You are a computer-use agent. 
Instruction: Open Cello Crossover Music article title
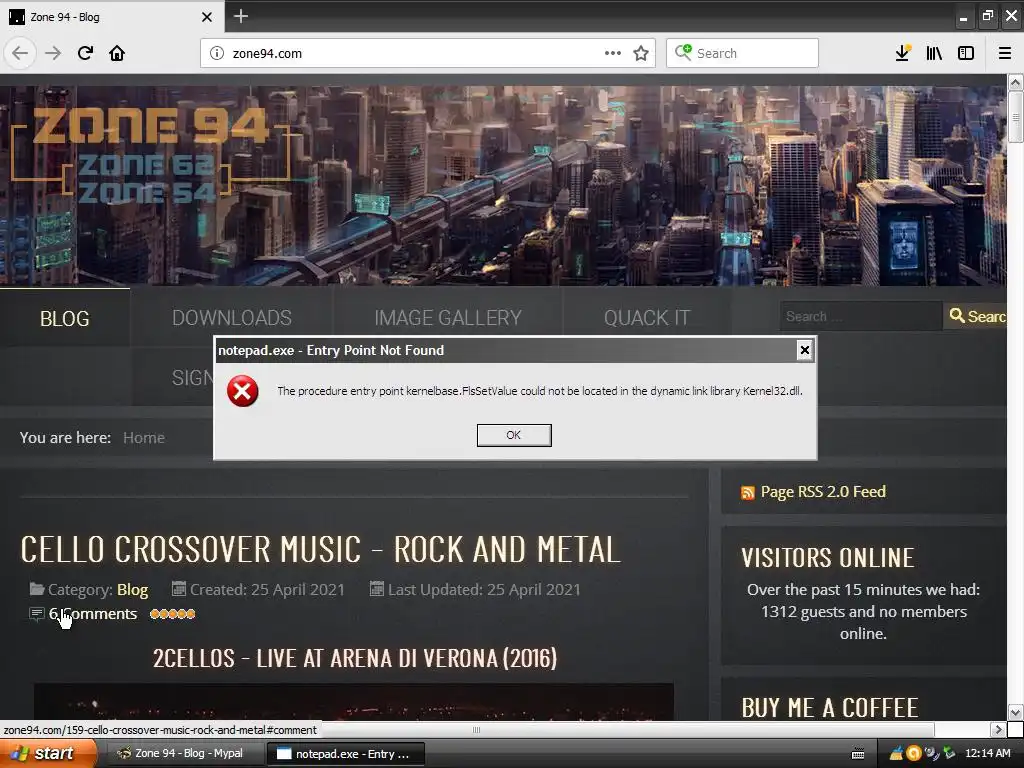pyautogui.click(x=320, y=549)
